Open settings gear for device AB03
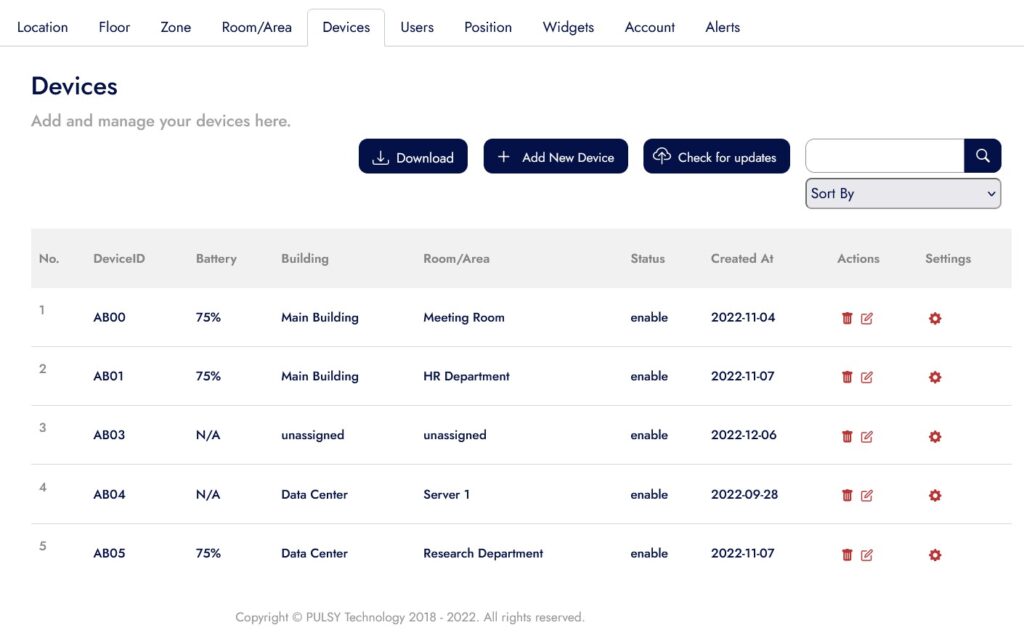Image resolution: width=1024 pixels, height=633 pixels. (x=935, y=436)
